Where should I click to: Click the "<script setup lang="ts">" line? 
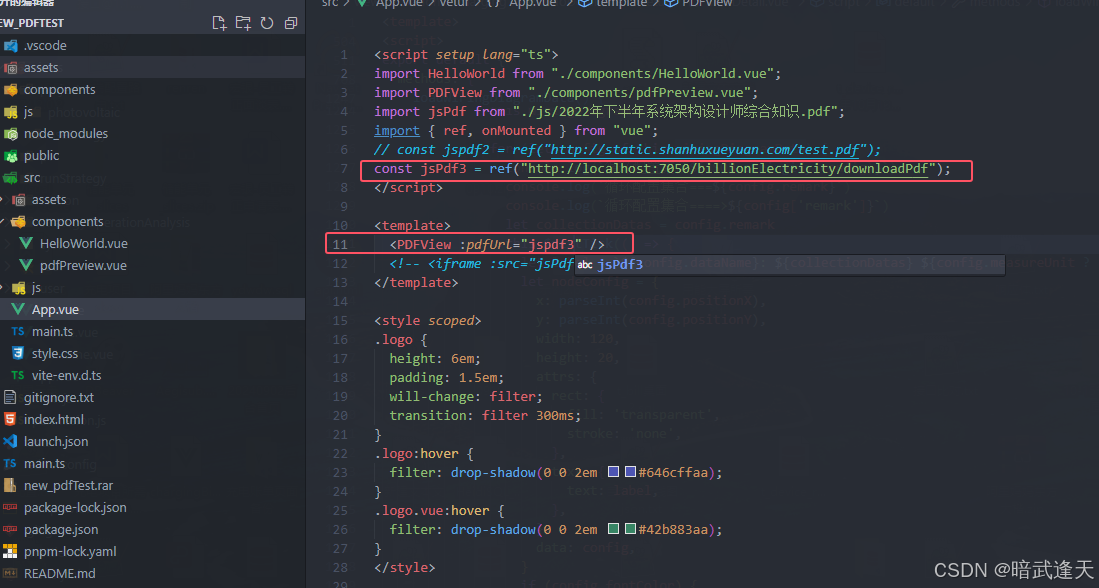pos(466,55)
